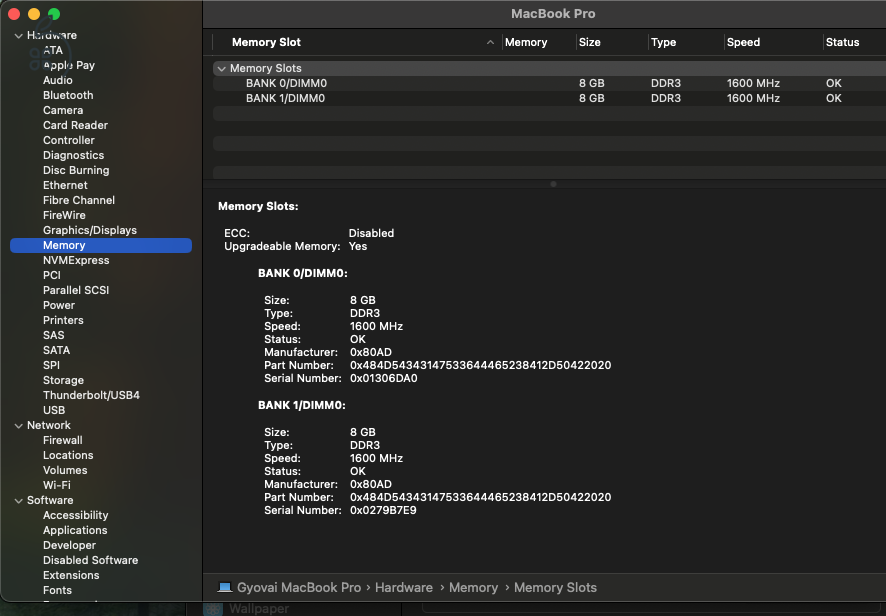The height and width of the screenshot is (616, 886).
Task: Select Developer under Software
Action: (70, 545)
